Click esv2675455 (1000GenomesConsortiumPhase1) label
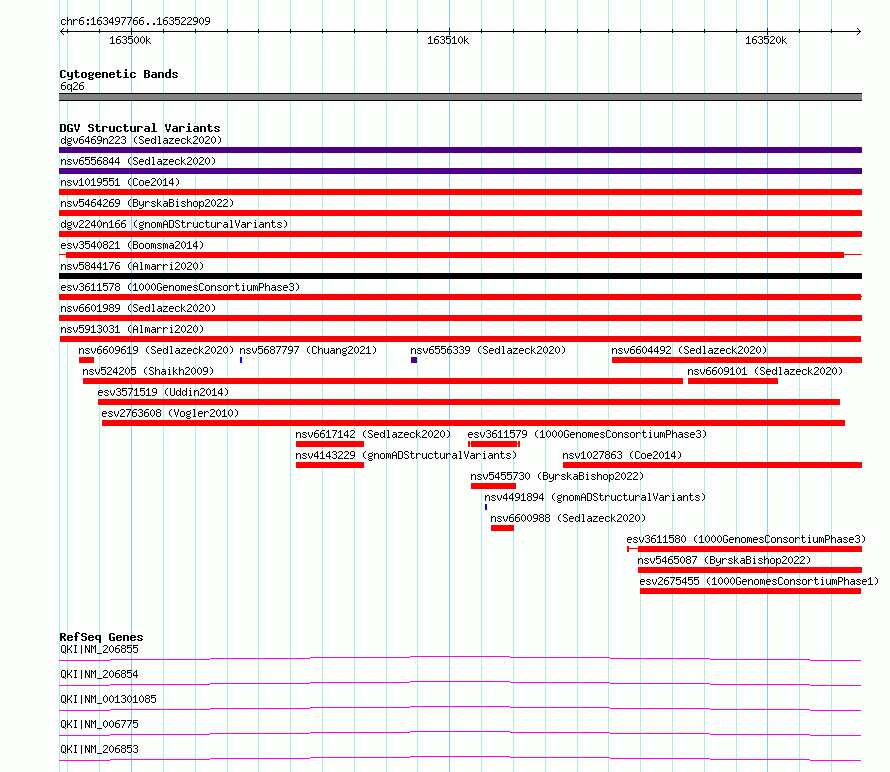The image size is (890, 772). click(759, 581)
